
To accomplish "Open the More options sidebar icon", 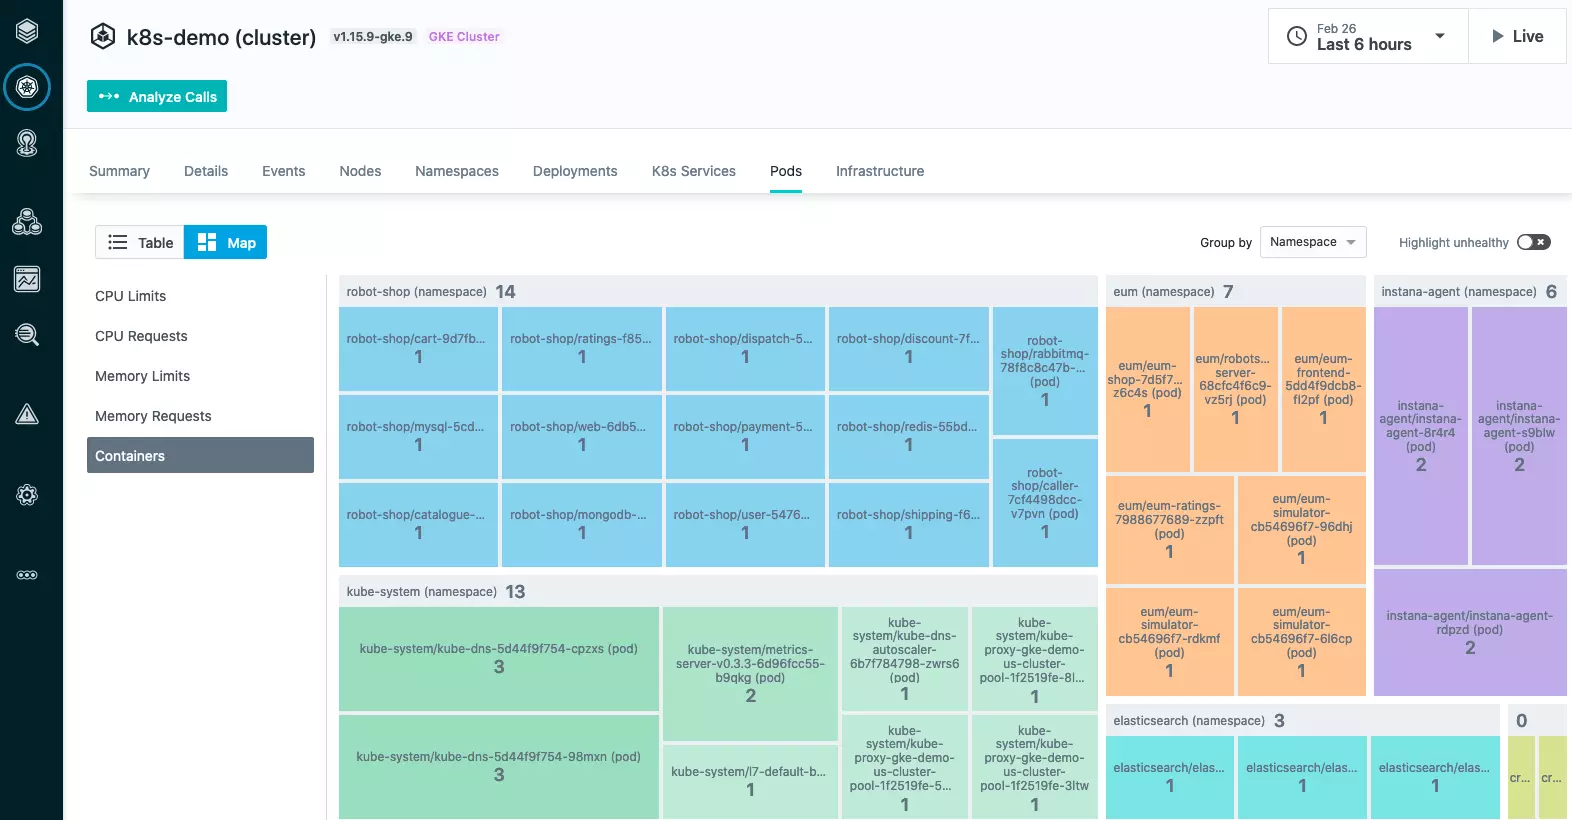I will [x=27, y=575].
